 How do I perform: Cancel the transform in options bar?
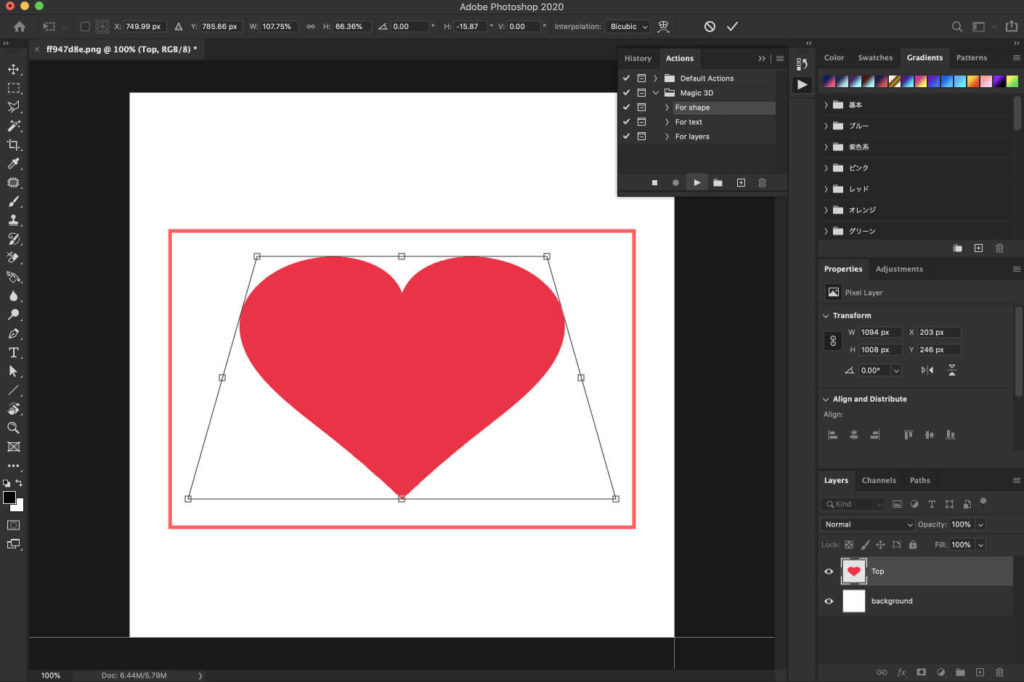pos(709,26)
